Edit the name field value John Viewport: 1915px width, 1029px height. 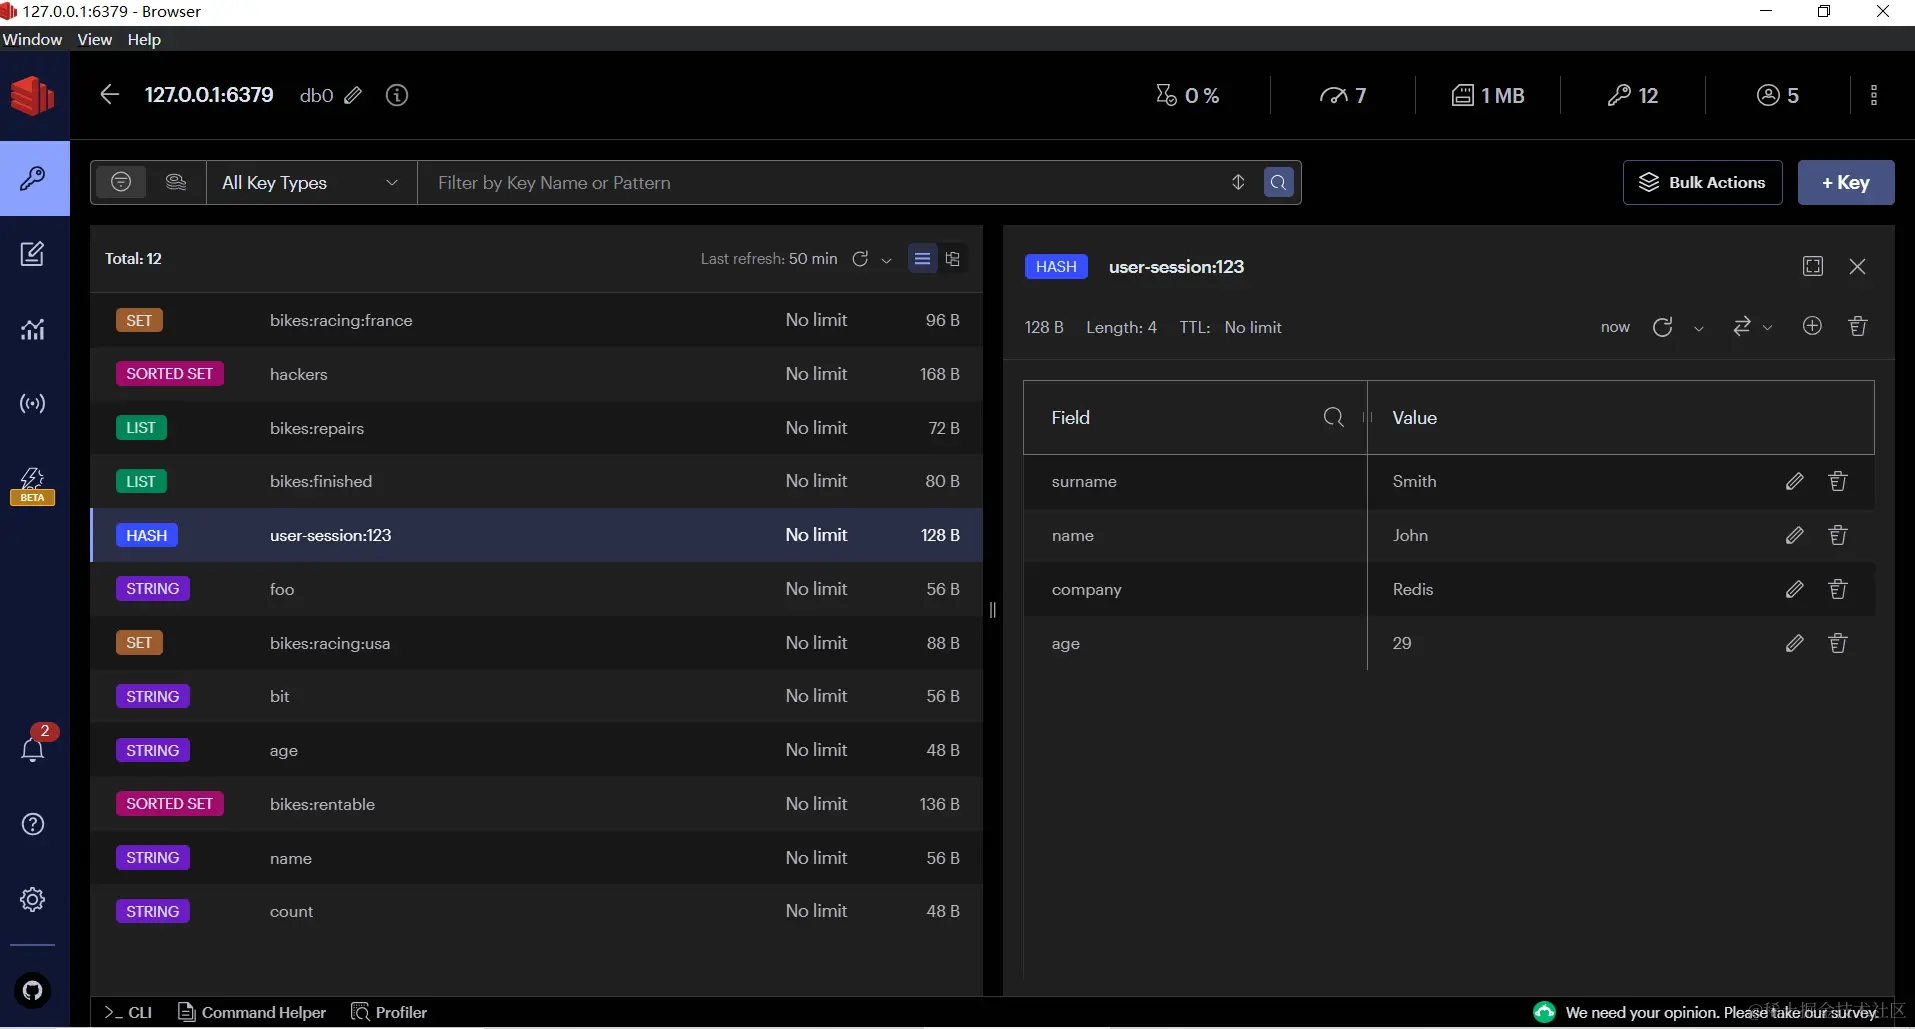pyautogui.click(x=1795, y=535)
